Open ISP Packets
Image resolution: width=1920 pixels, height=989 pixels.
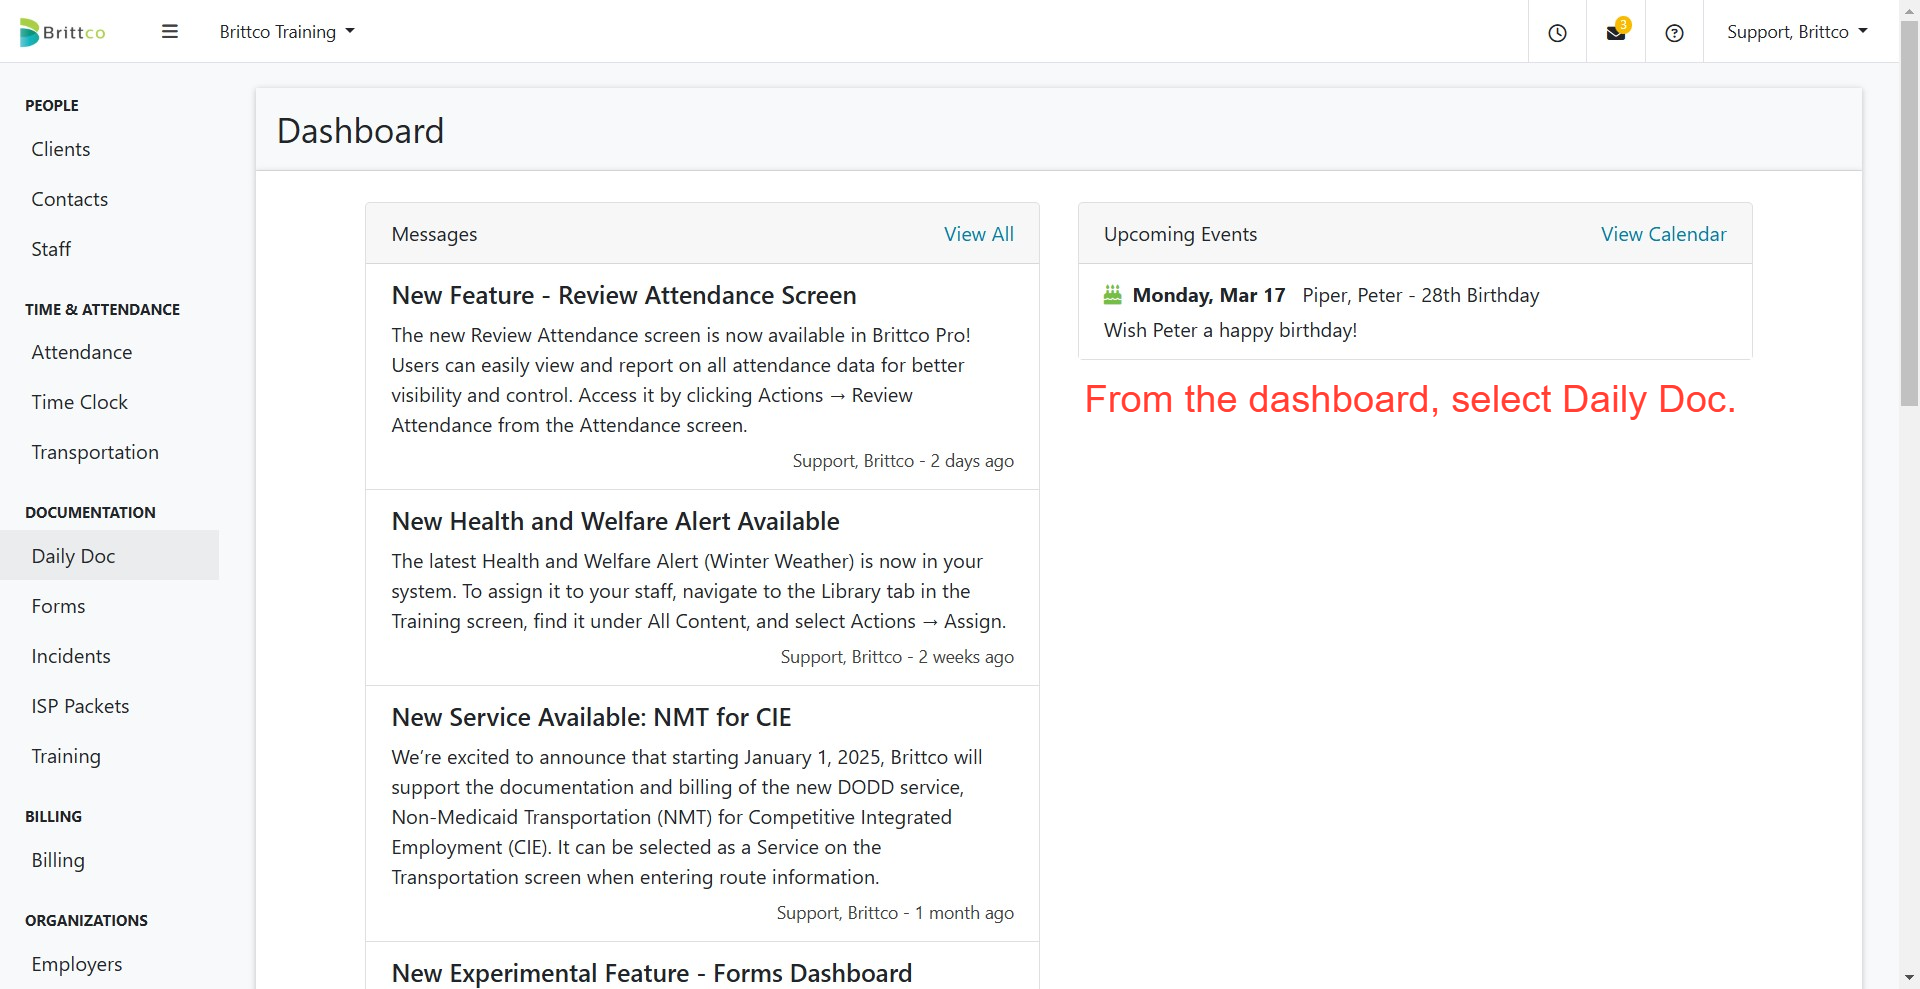coord(80,706)
